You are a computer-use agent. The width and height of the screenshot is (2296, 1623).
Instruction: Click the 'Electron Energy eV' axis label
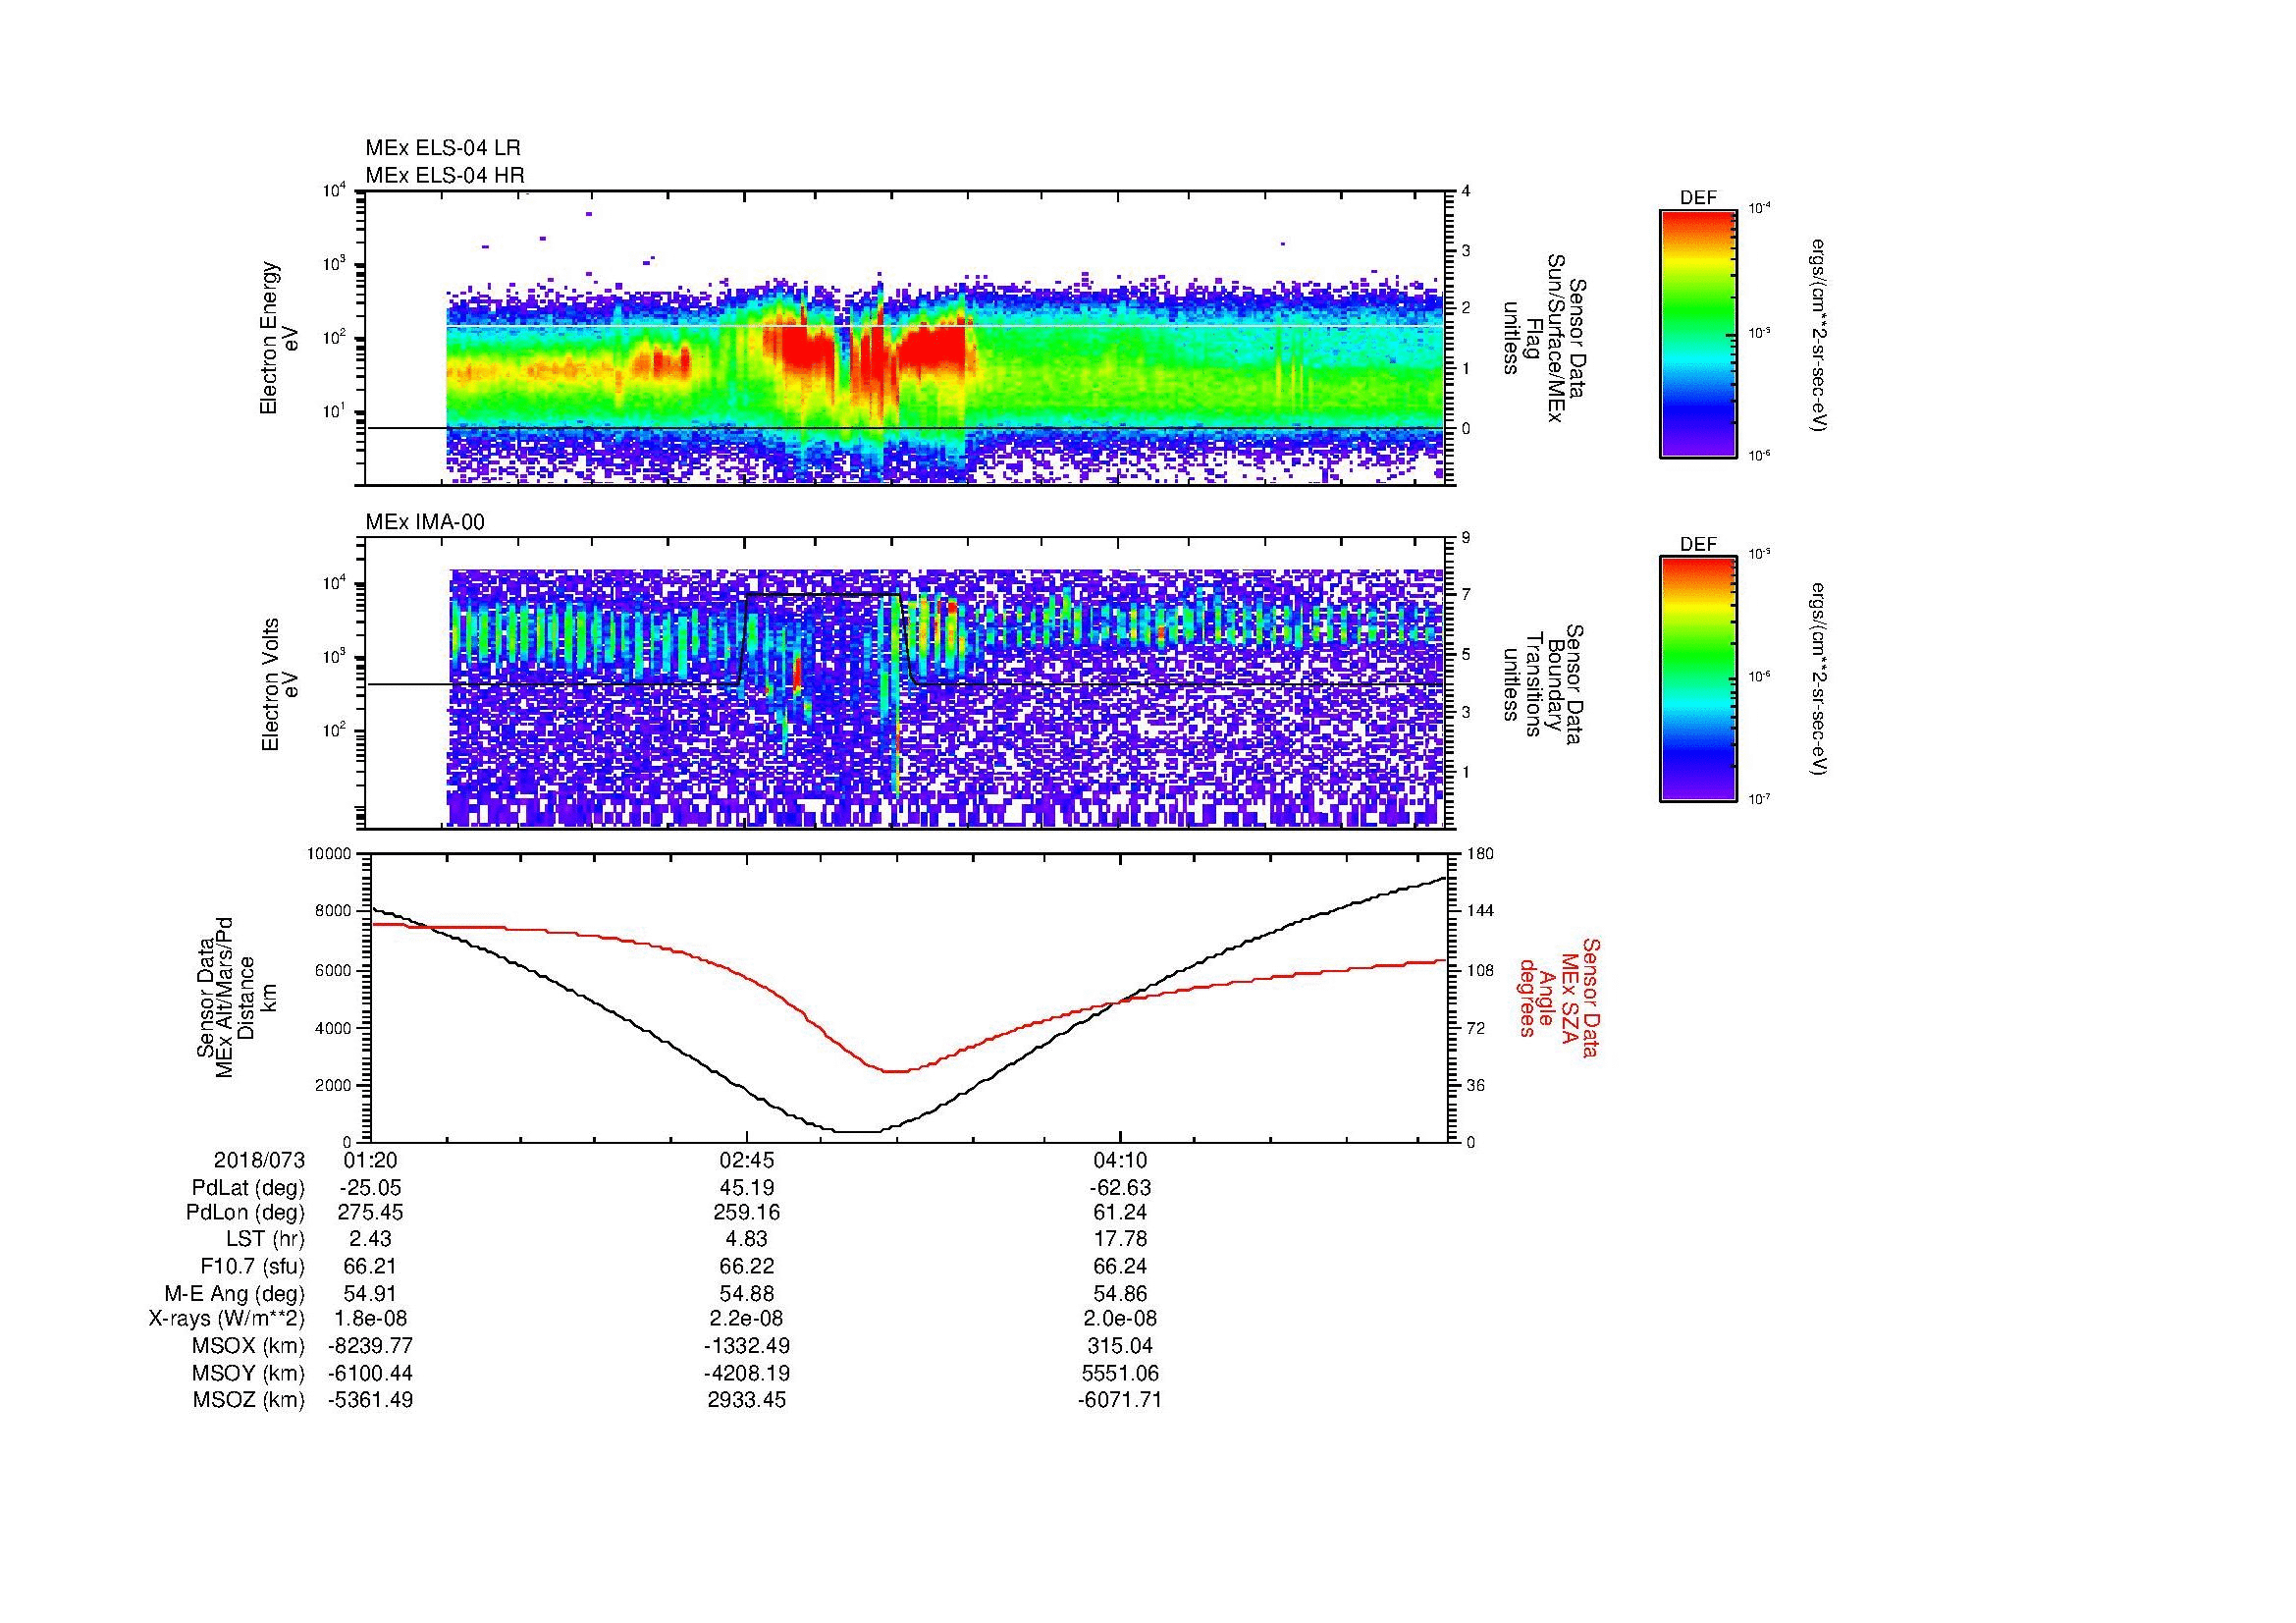coord(279,338)
